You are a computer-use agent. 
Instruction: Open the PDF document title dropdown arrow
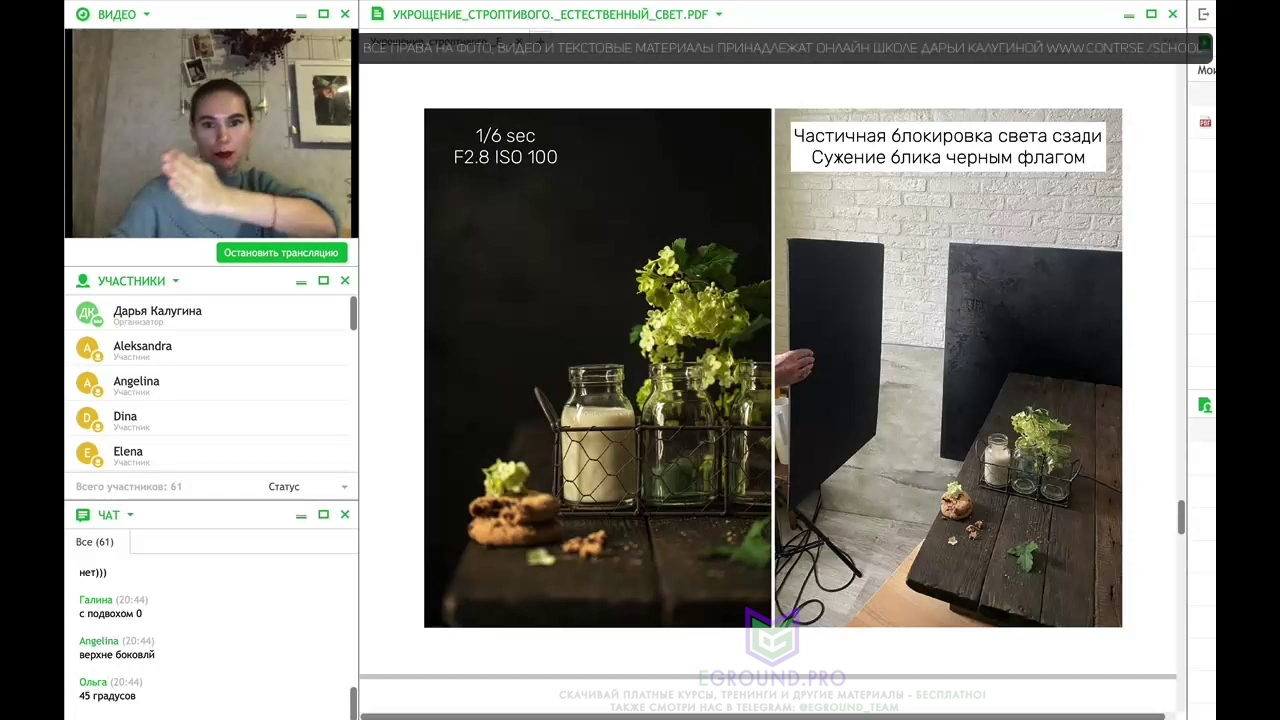(x=719, y=14)
